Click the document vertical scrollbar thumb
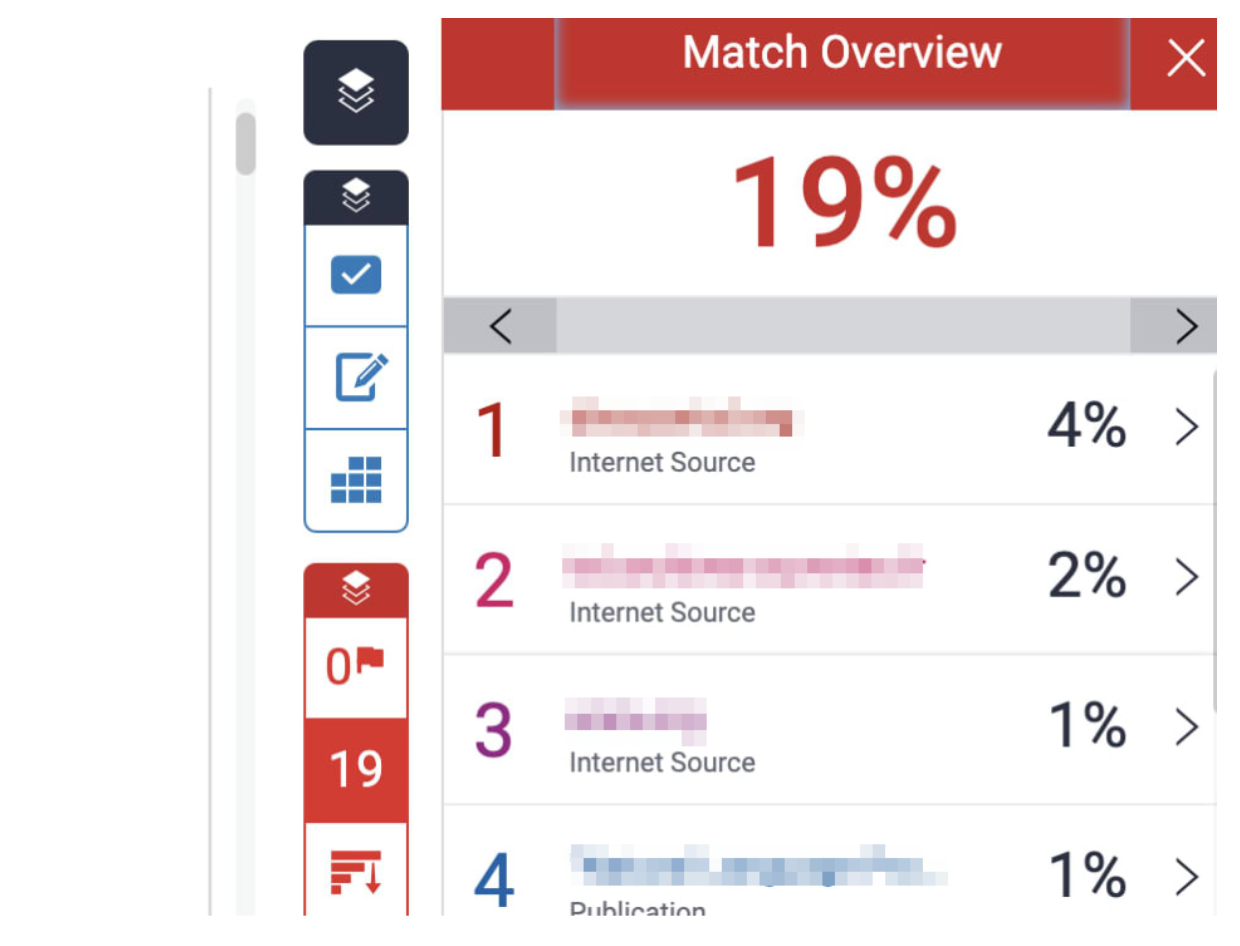Image resolution: width=1240 pixels, height=946 pixels. 245,144
